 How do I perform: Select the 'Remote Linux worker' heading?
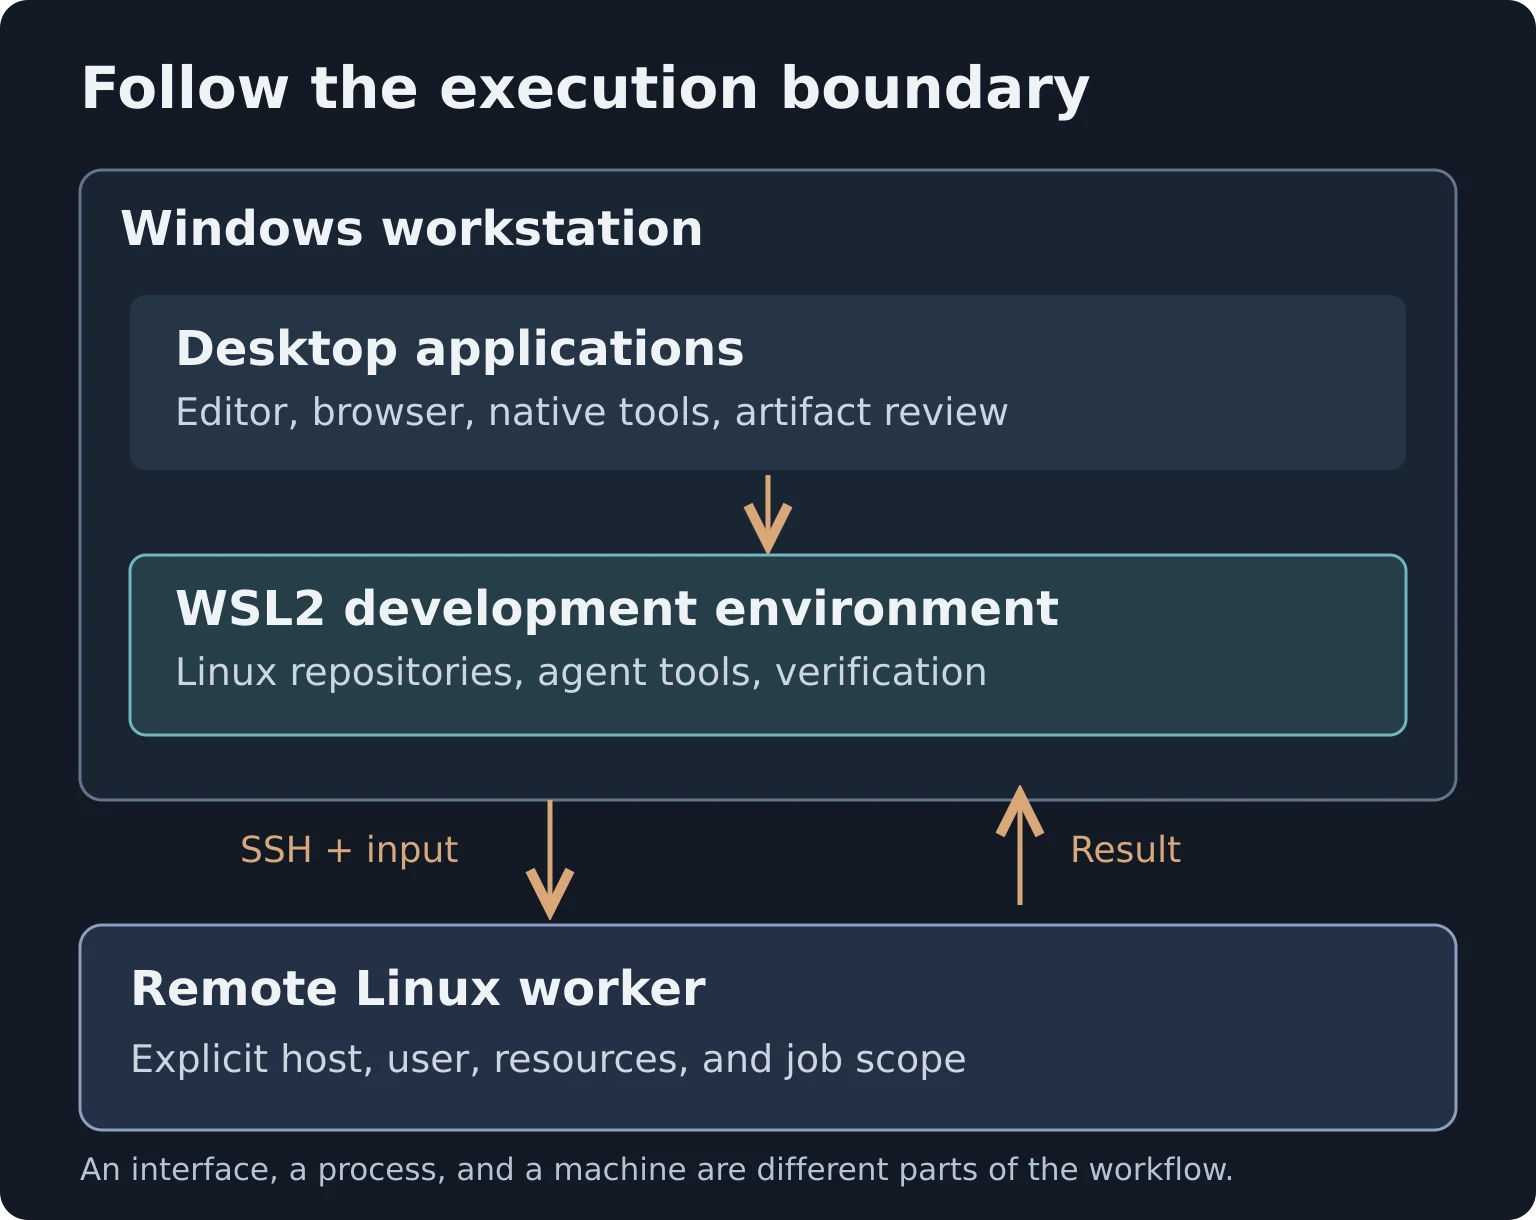tap(418, 989)
